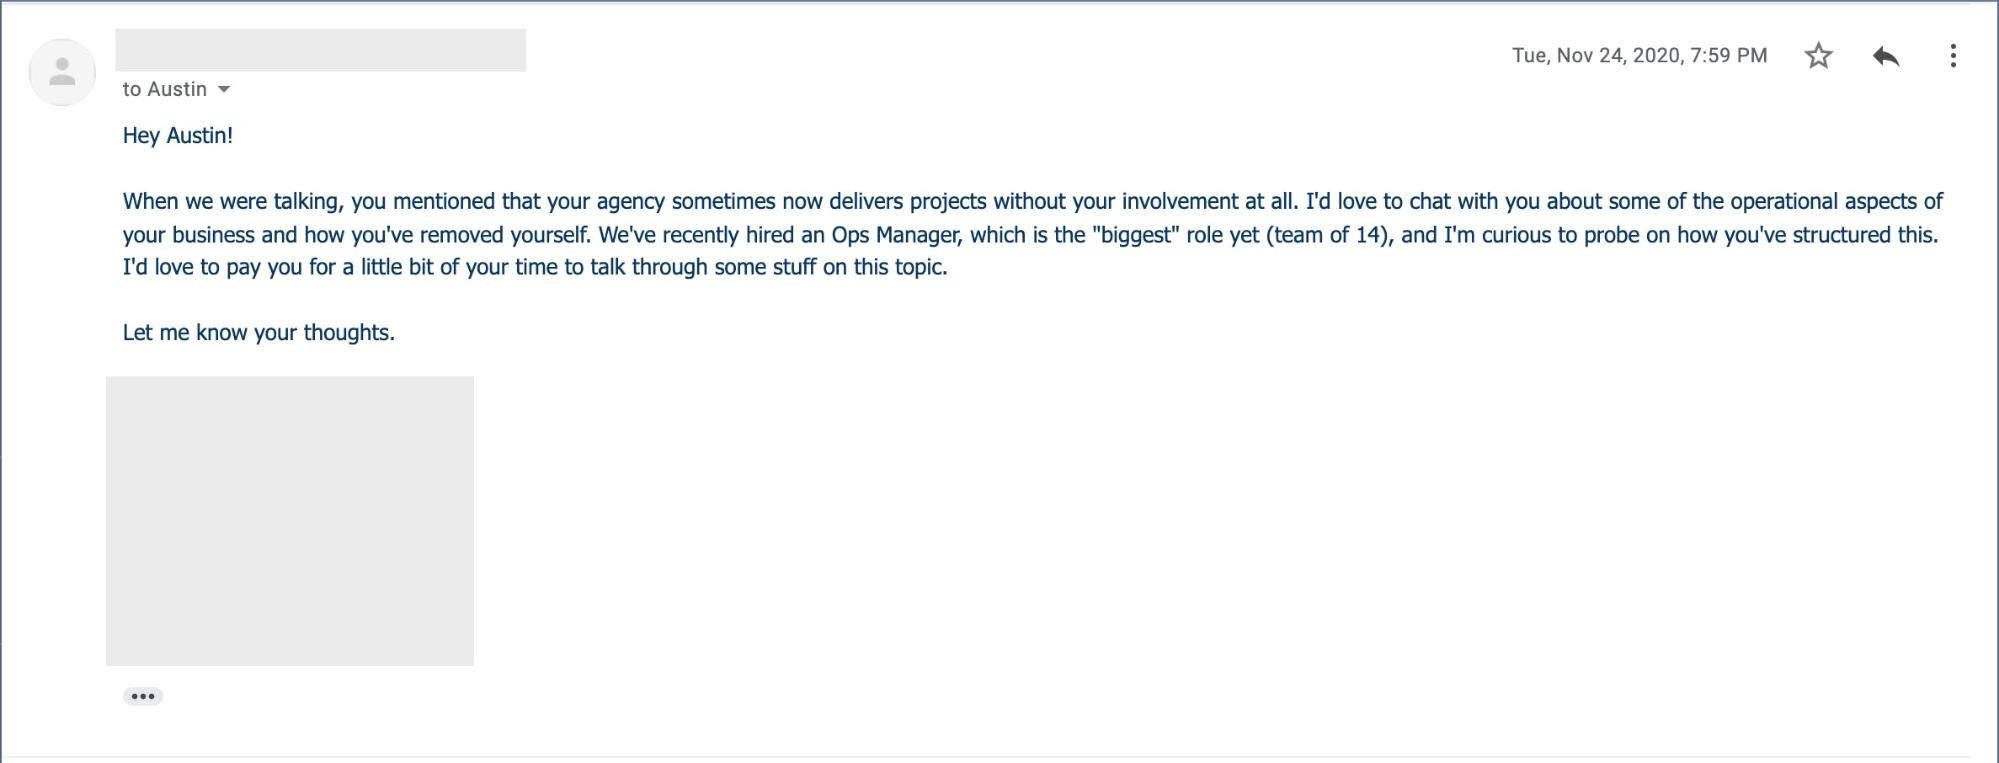Viewport: 1999px width, 763px height.
Task: Click the "Let me know your thoughts." line
Action: coord(259,333)
